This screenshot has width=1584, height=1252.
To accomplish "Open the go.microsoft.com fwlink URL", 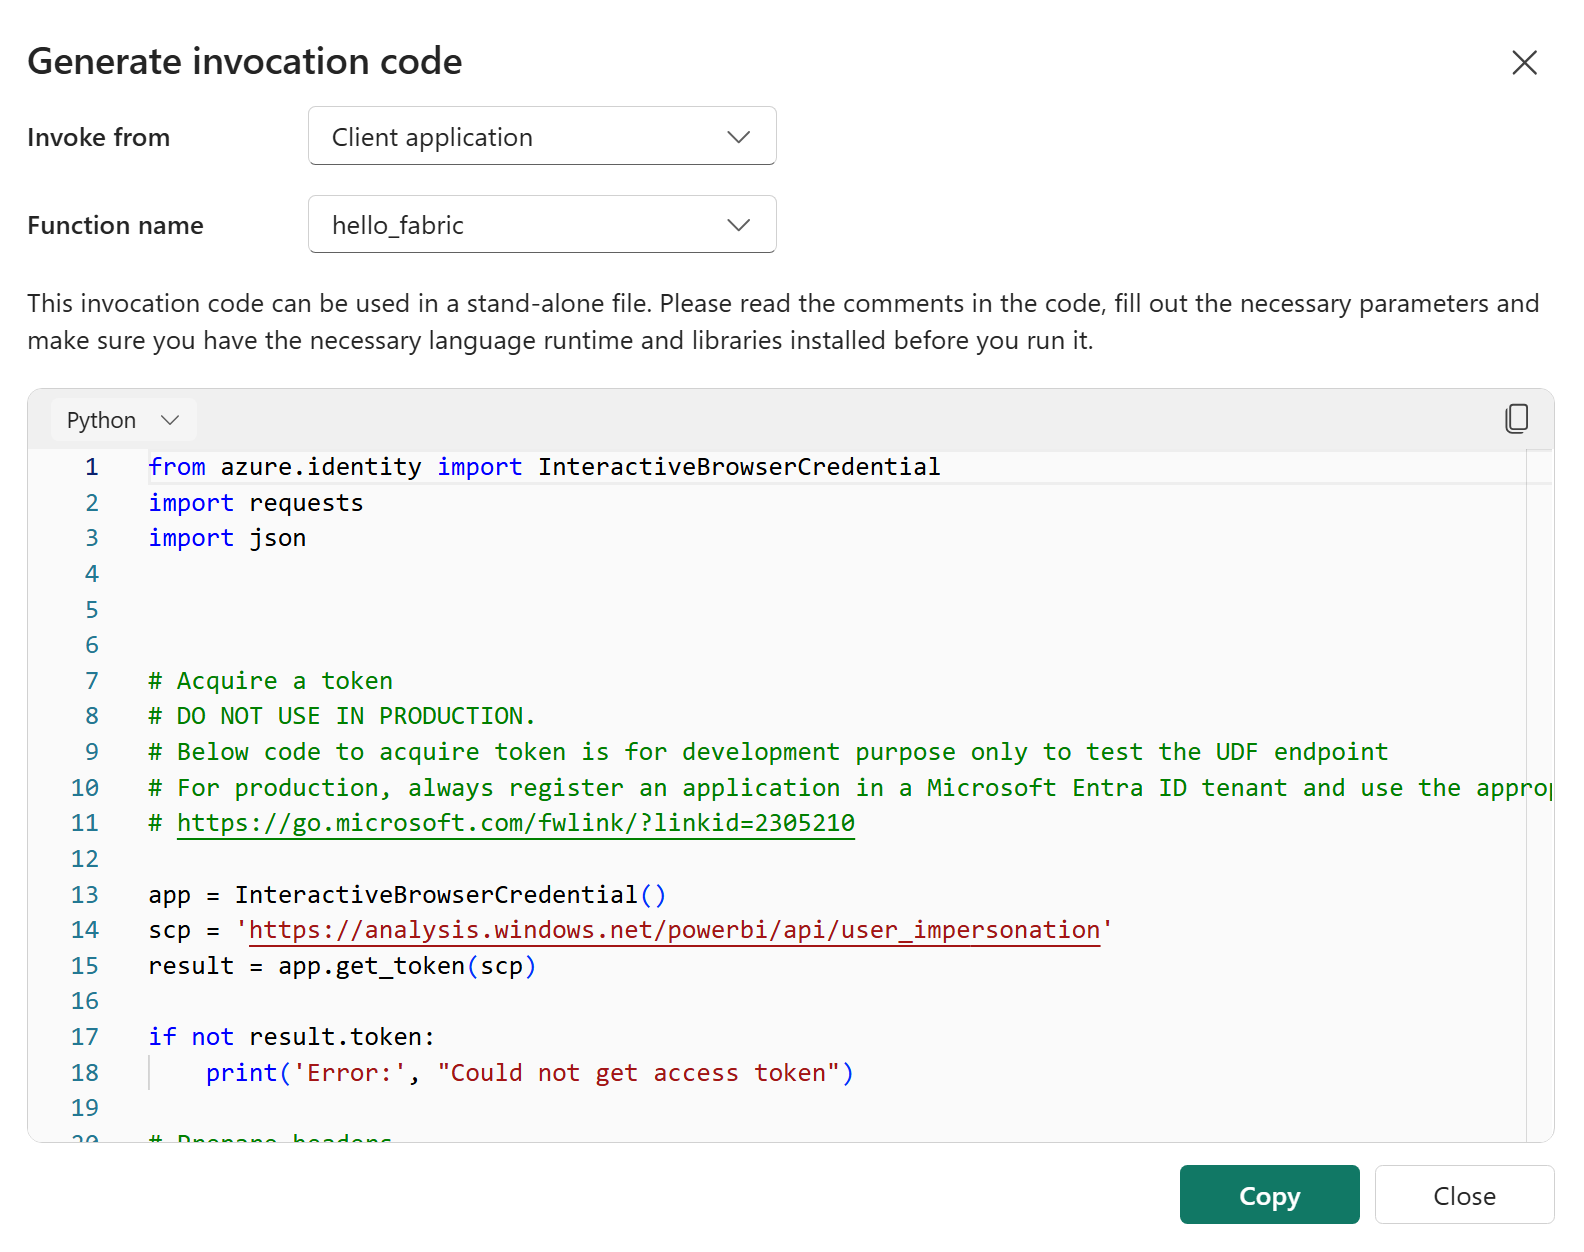I will [x=515, y=823].
